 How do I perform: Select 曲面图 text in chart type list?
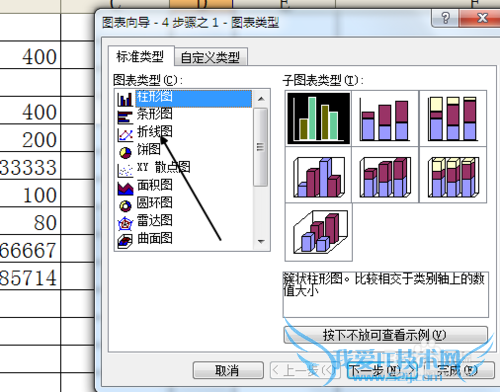pos(155,238)
